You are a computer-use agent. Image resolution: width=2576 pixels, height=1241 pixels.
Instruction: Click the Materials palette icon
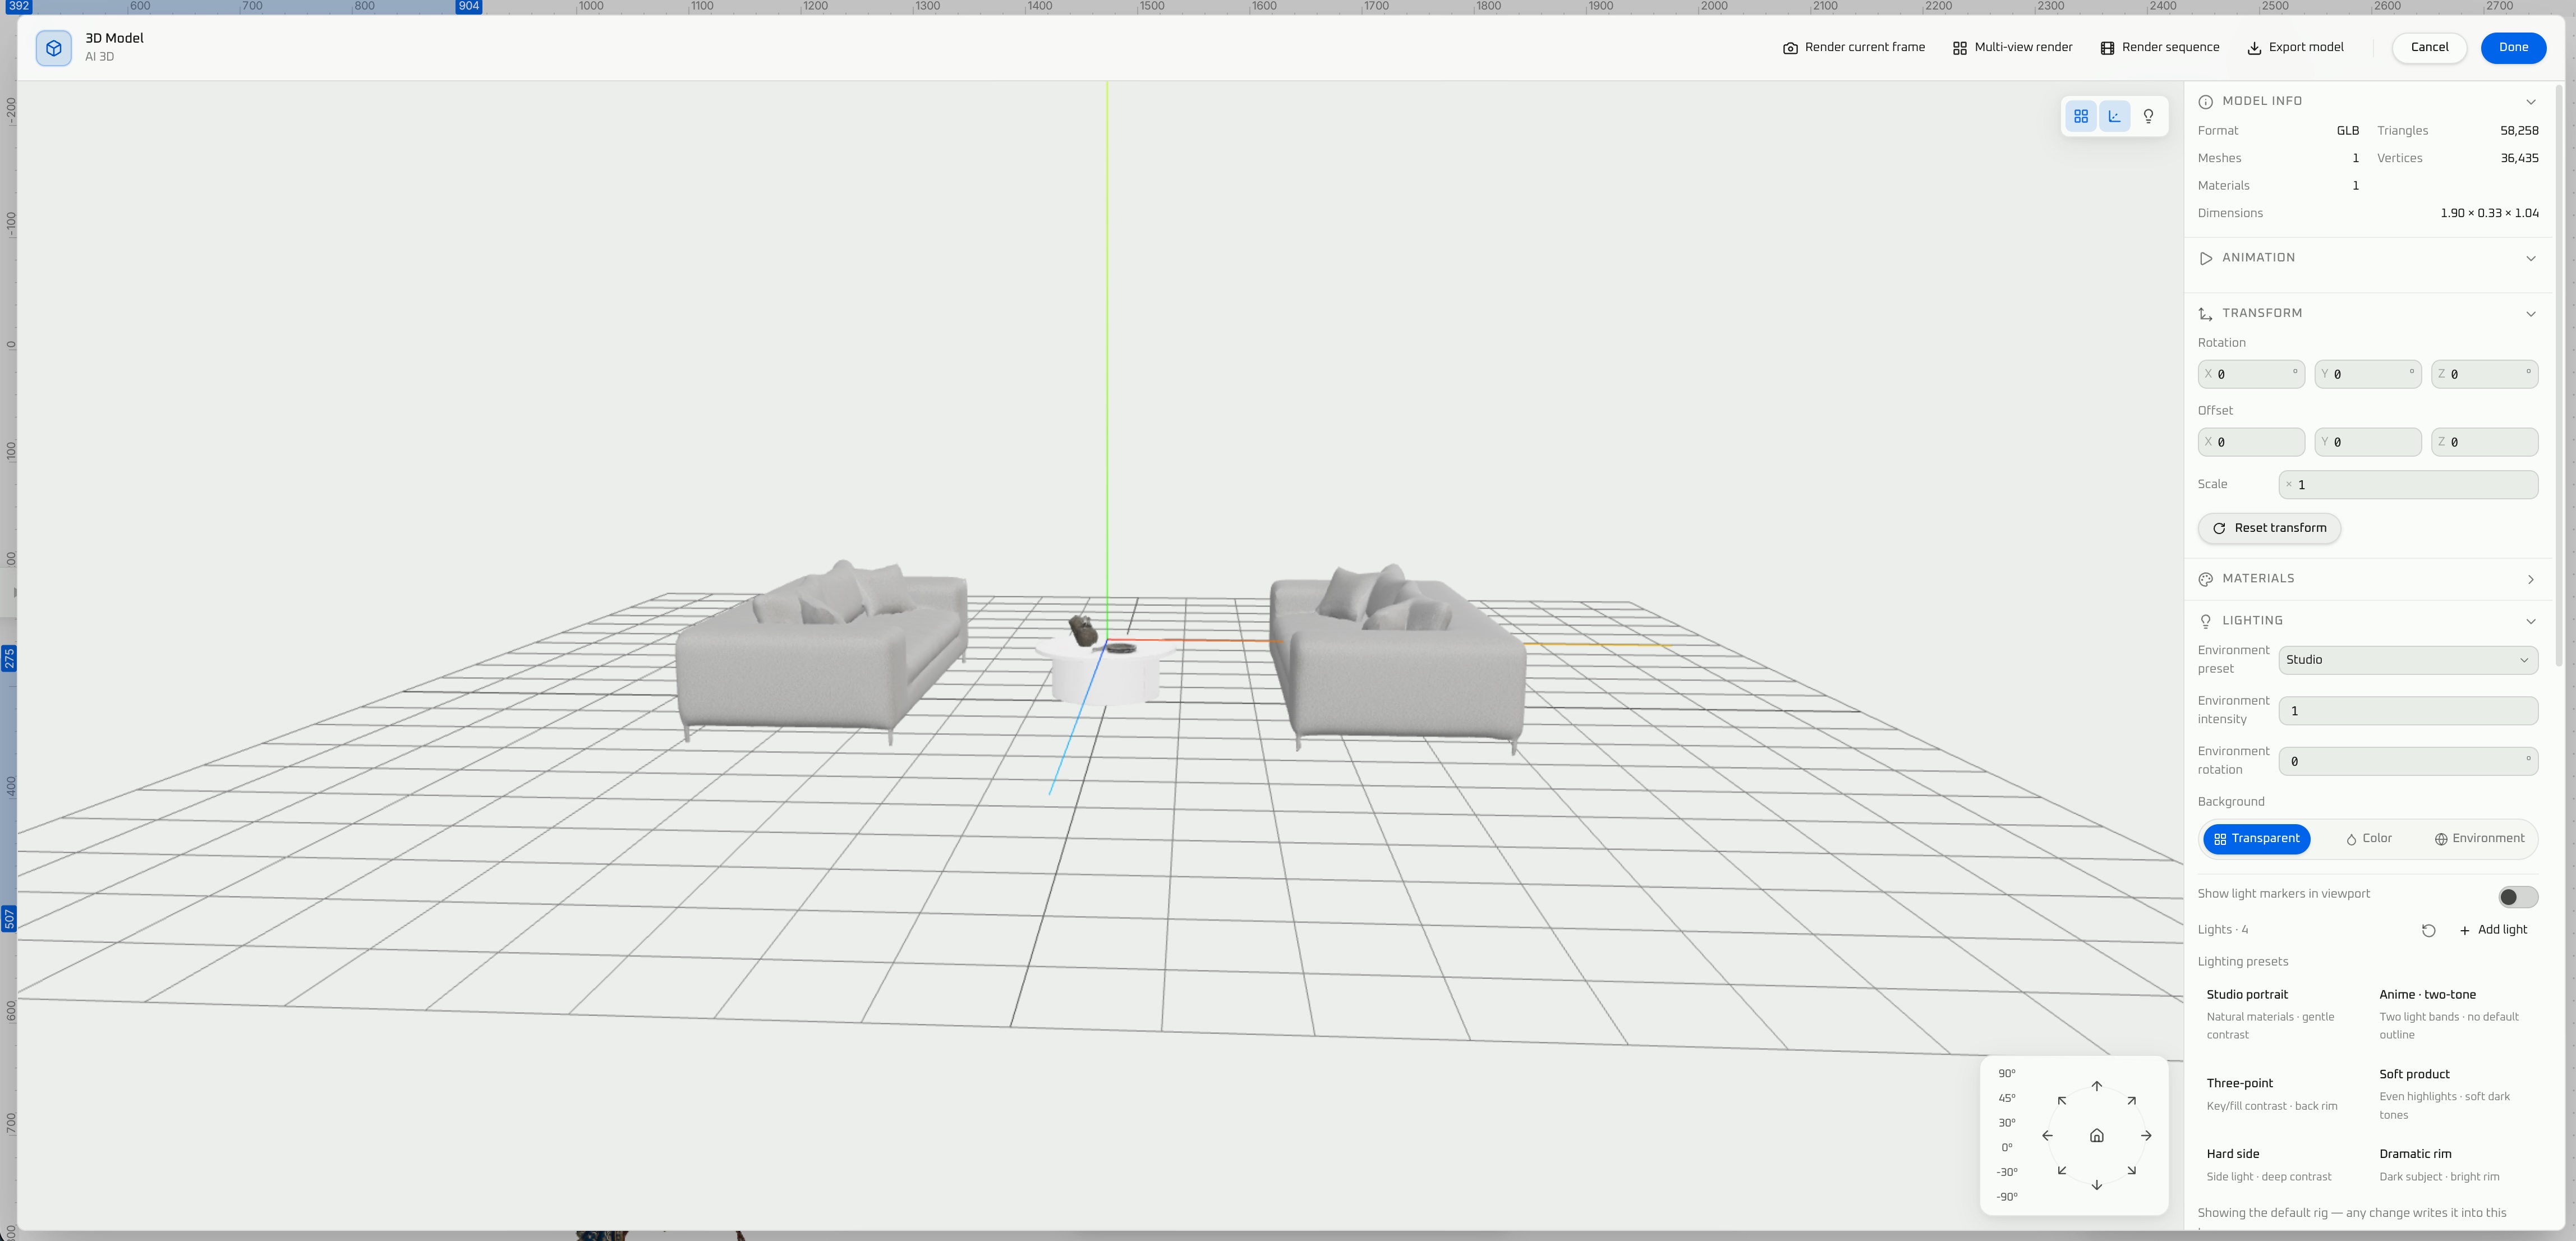pyautogui.click(x=2206, y=579)
